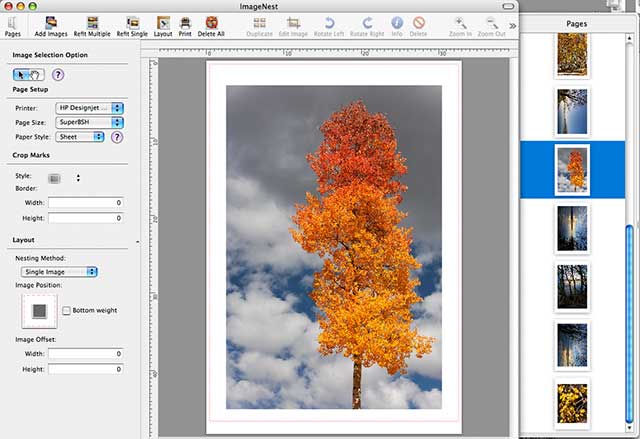The width and height of the screenshot is (640, 439).
Task: Click the Border Width input field
Action: click(x=86, y=203)
